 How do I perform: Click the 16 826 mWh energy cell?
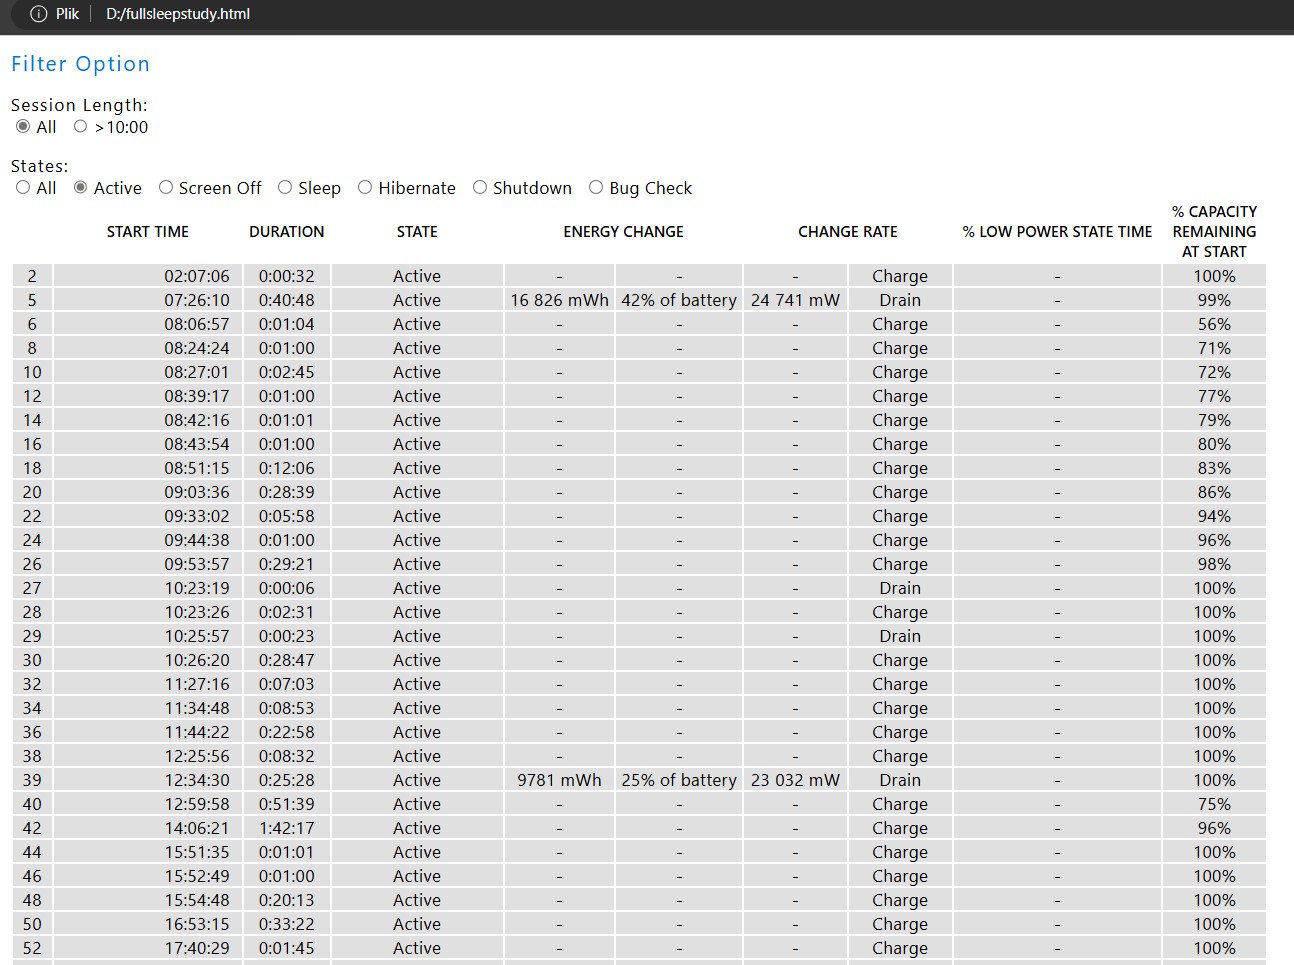[x=559, y=300]
